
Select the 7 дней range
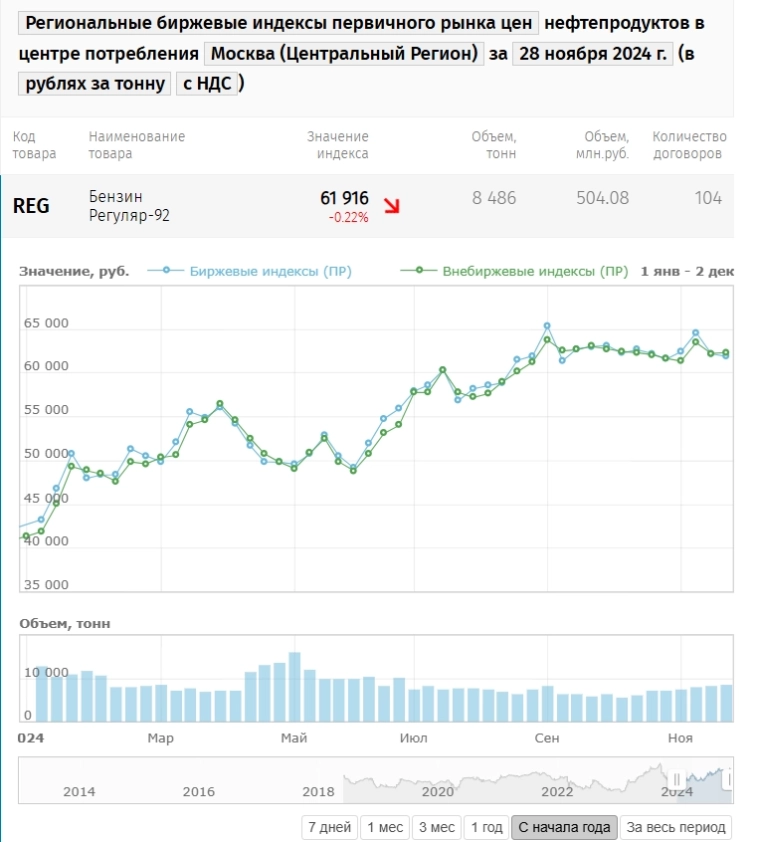point(329,828)
